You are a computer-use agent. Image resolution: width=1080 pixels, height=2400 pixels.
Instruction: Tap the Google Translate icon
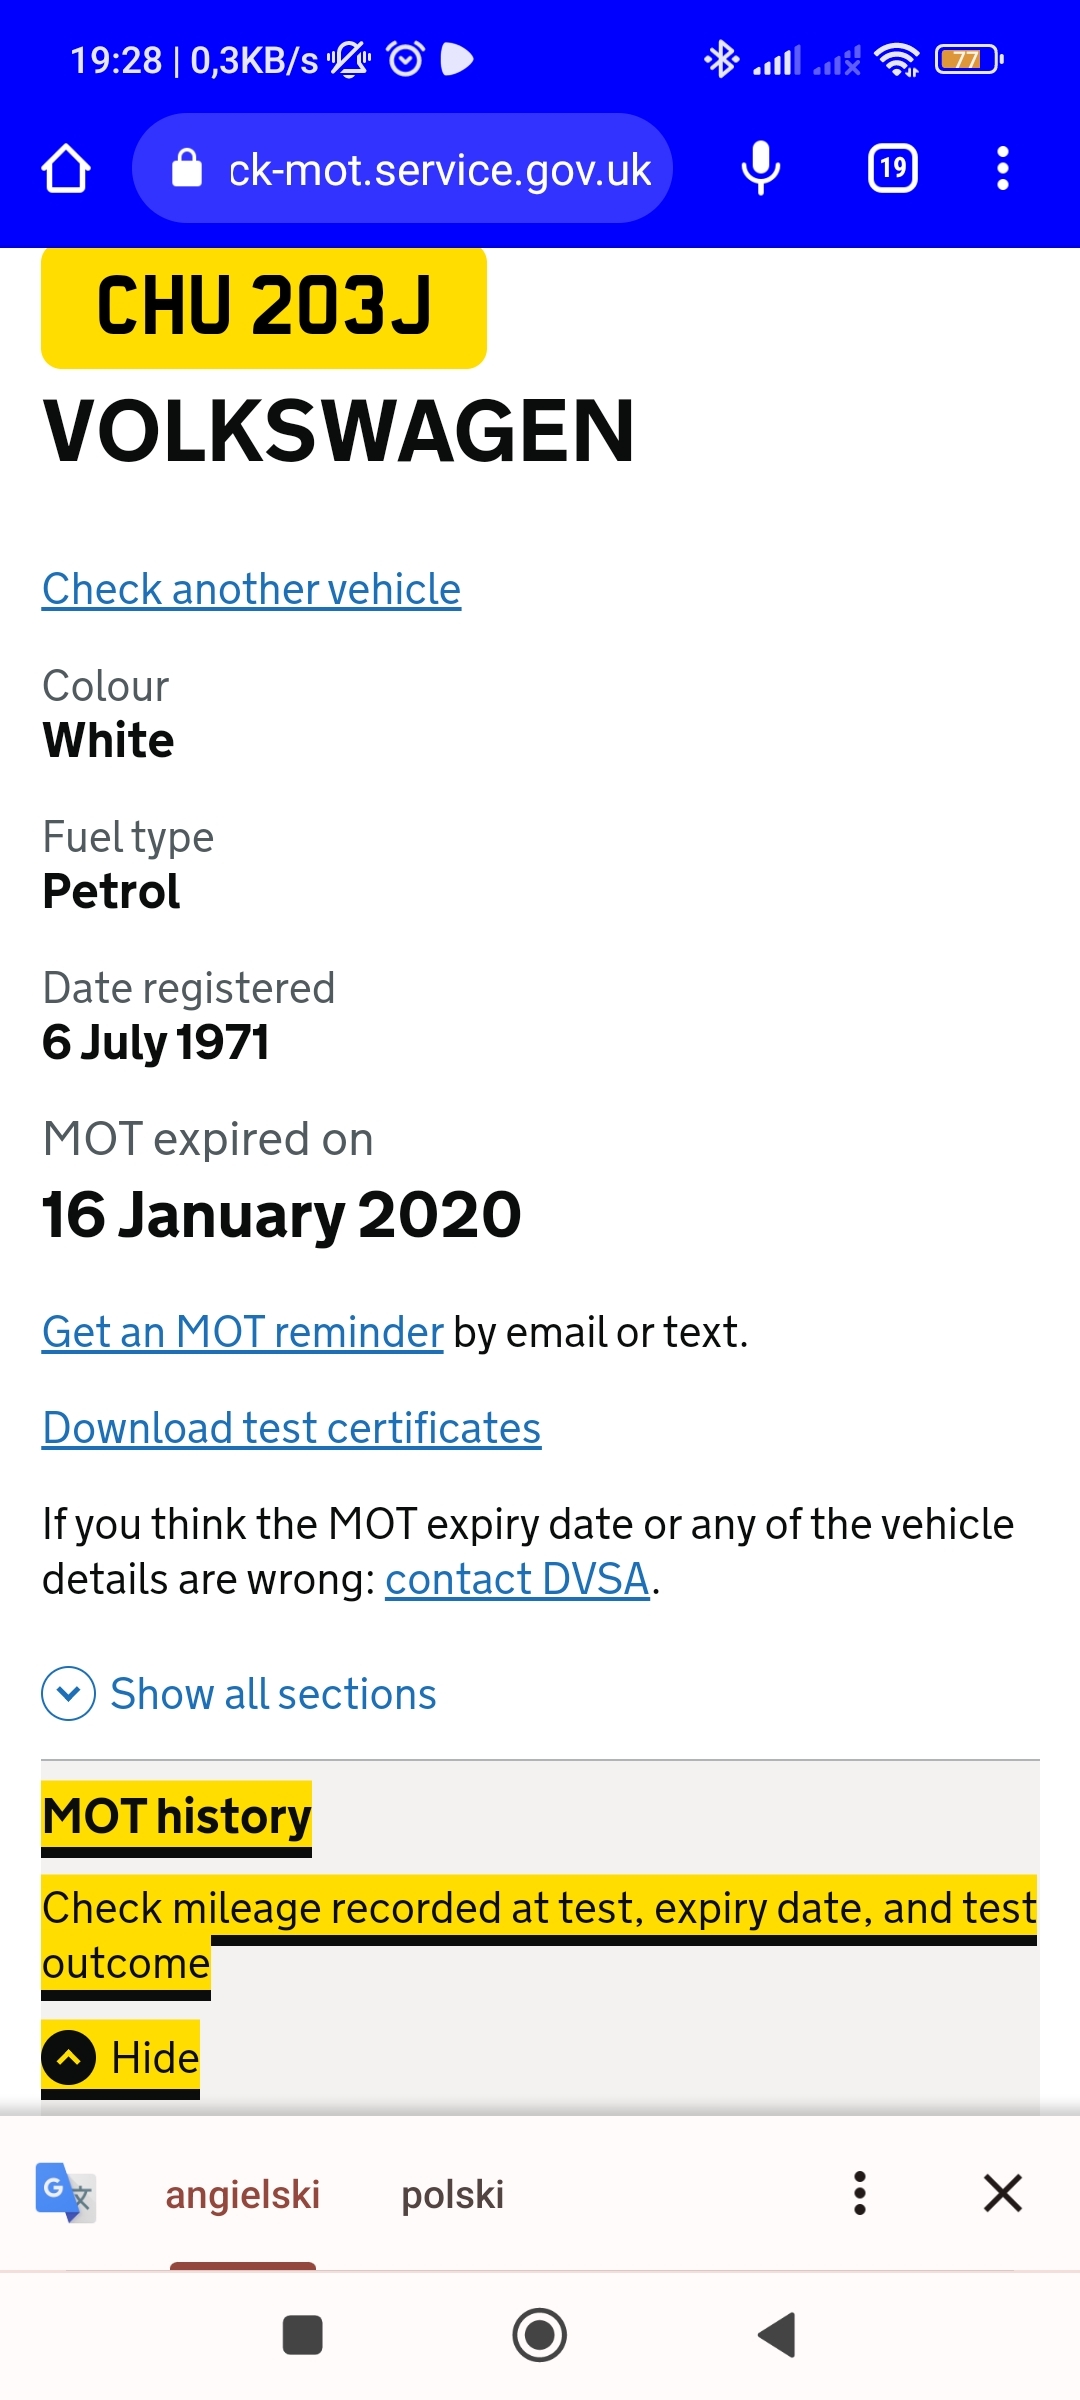66,2192
